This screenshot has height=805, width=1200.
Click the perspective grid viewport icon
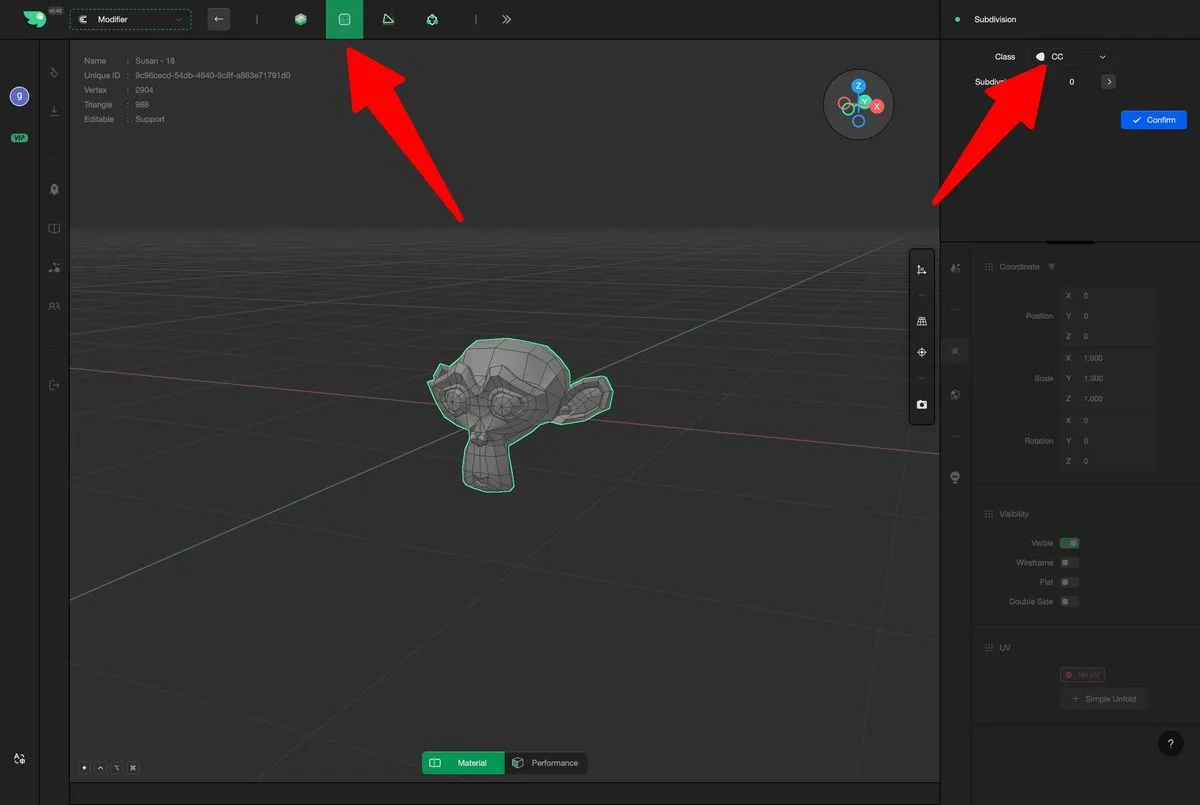[922, 321]
